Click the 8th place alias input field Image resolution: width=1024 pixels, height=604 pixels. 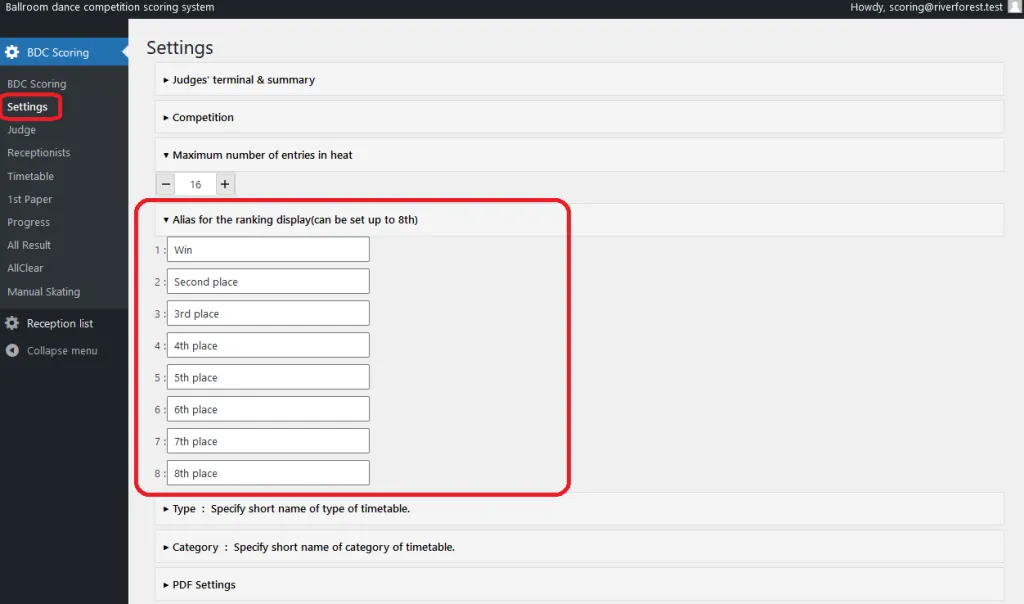coord(268,473)
